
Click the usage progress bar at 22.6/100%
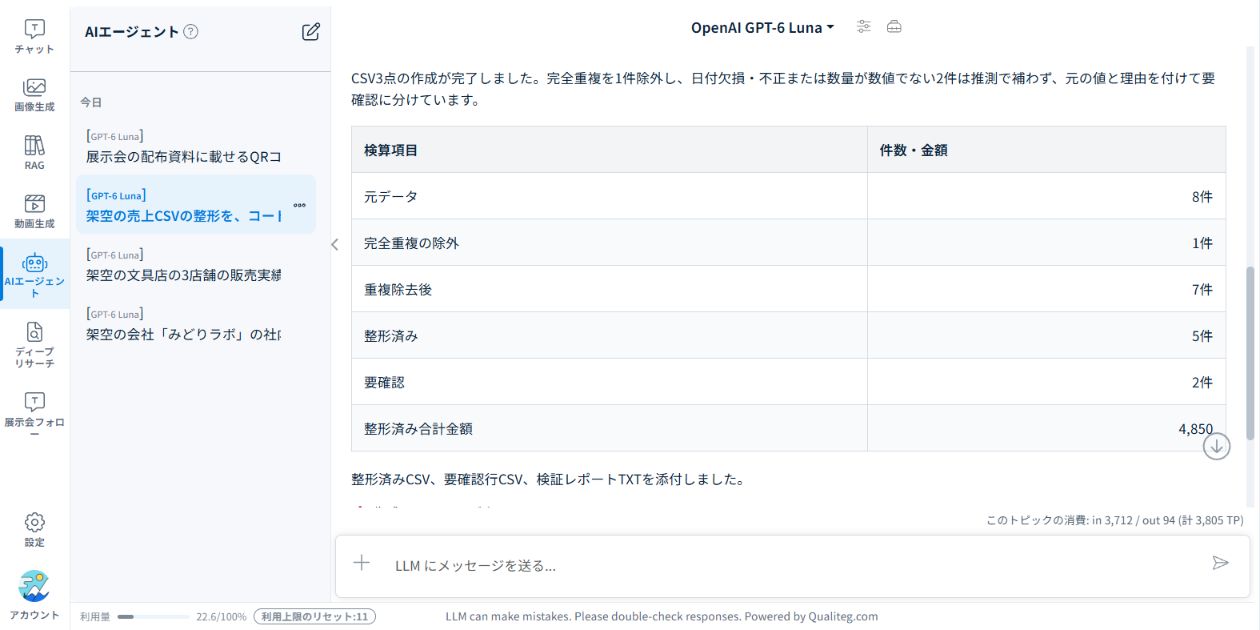coord(153,617)
